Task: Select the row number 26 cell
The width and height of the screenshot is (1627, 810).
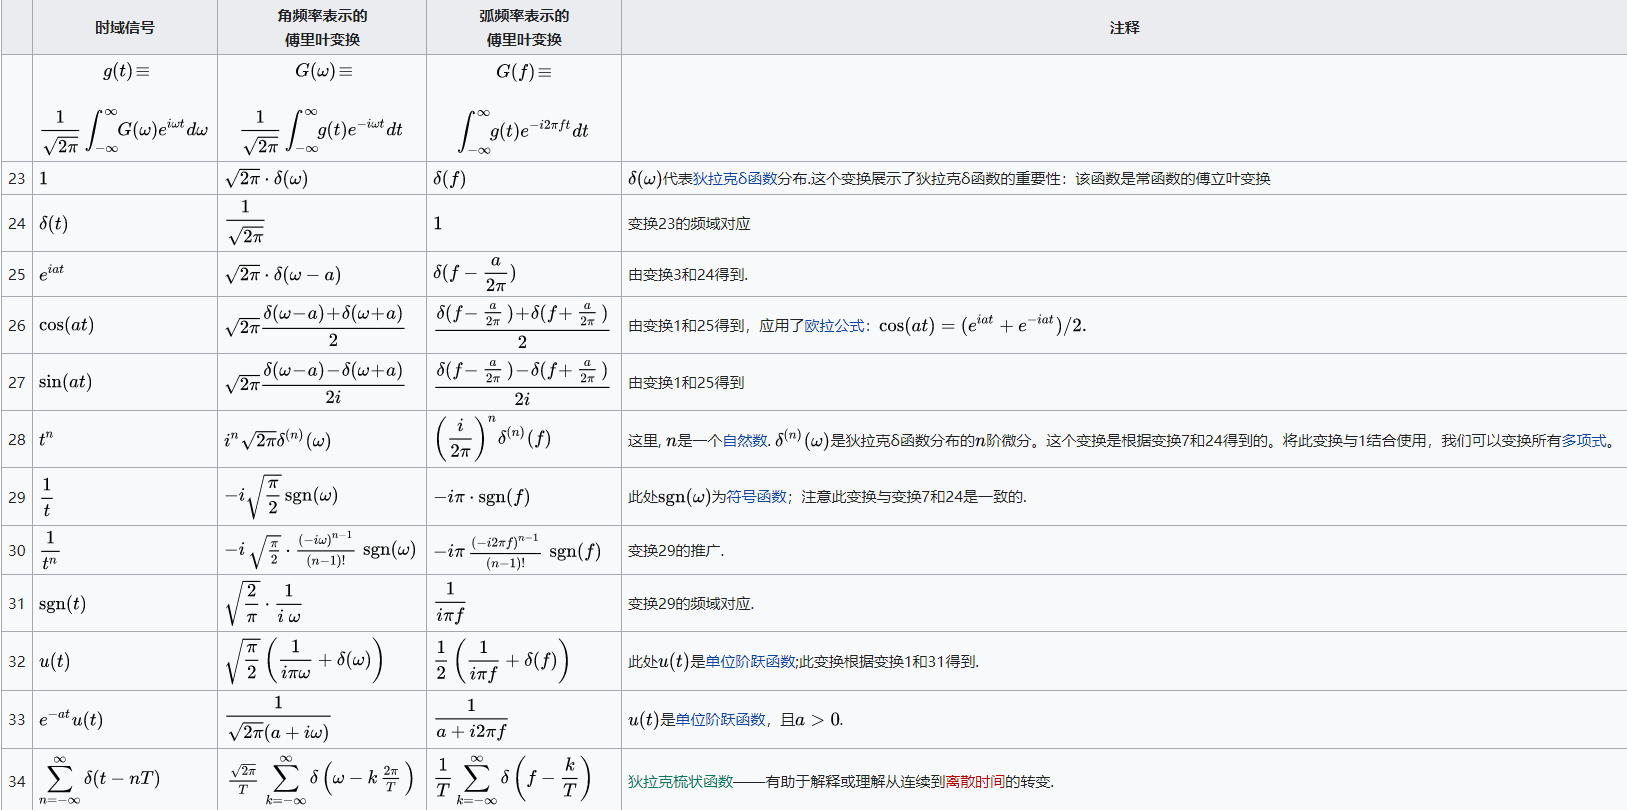Action: 17,325
